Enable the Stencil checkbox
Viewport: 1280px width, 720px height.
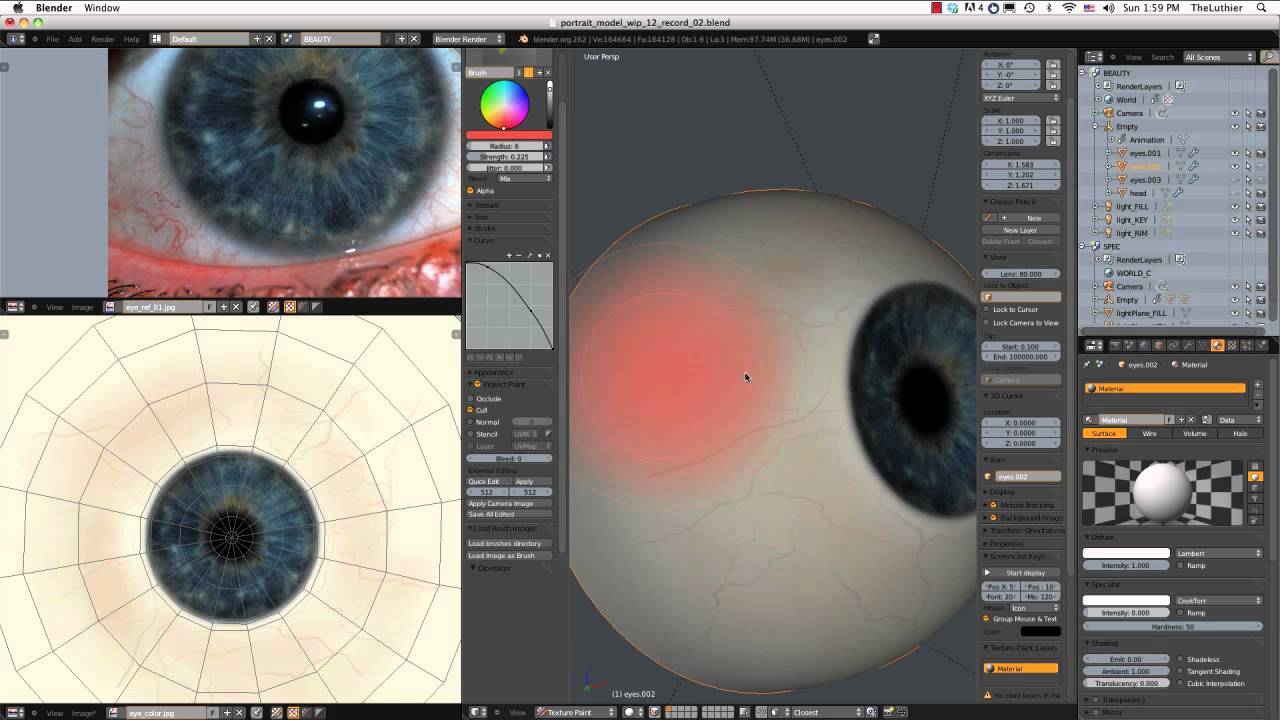[x=471, y=434]
